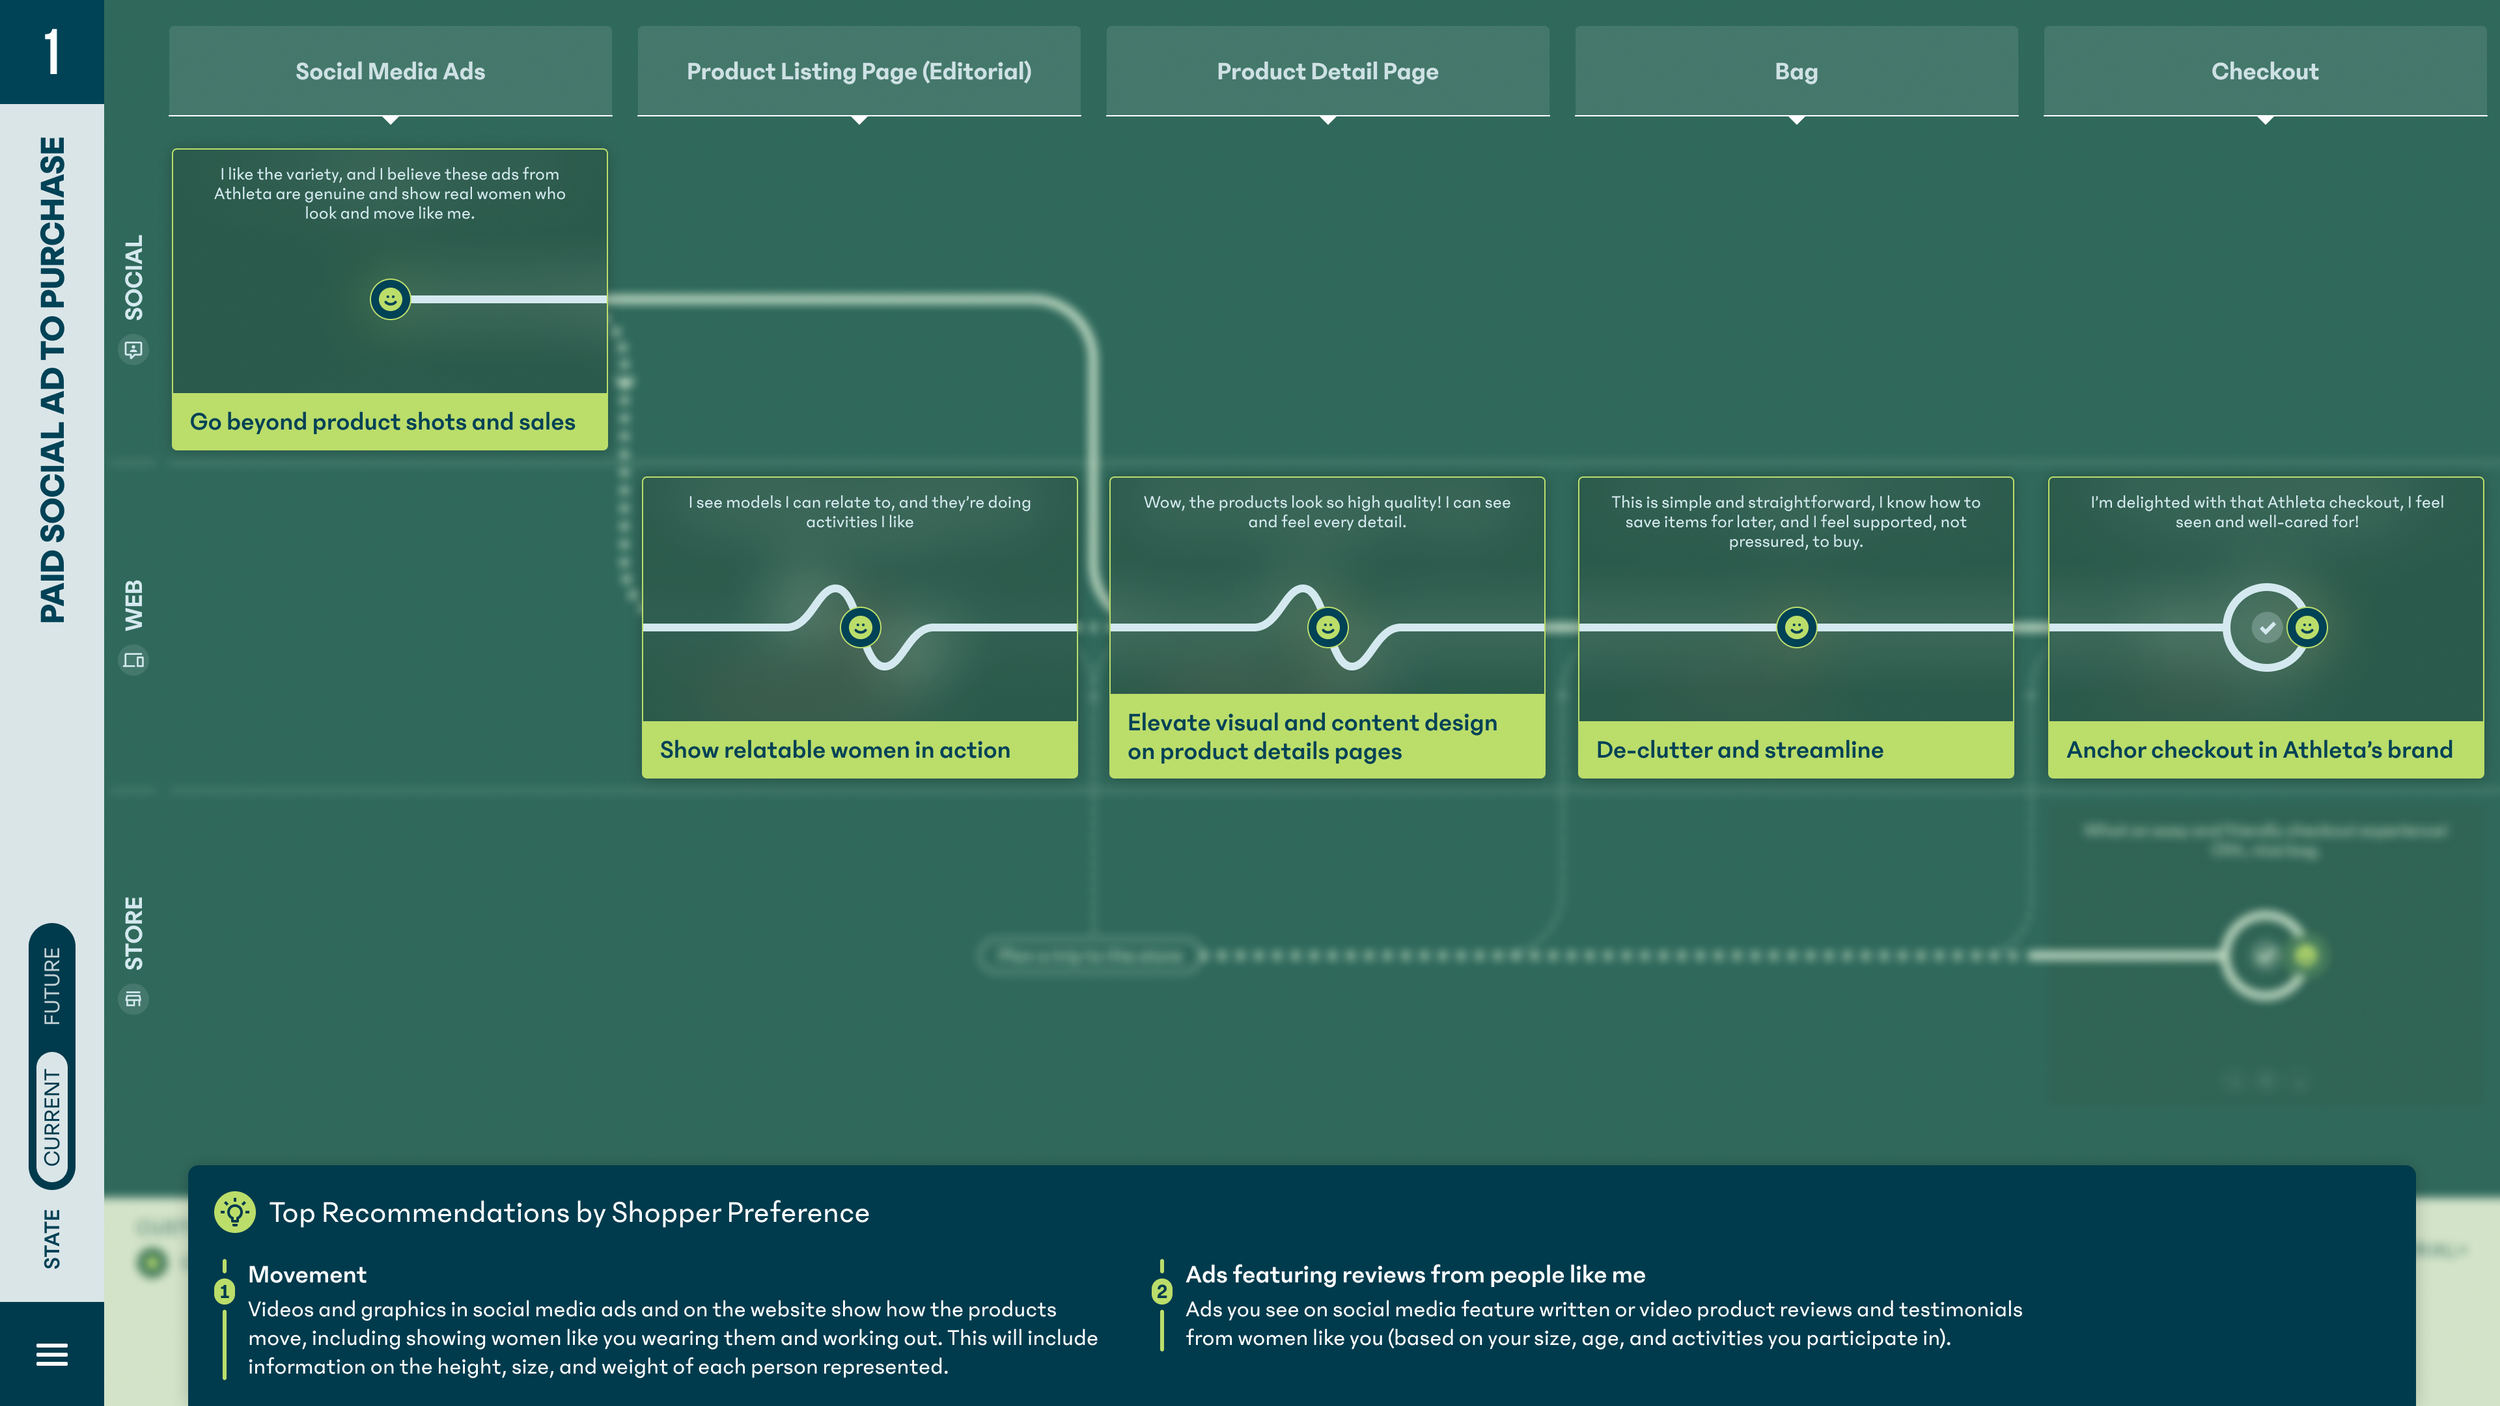
Task: Select the SOCIAL channel row label
Action: (x=133, y=278)
